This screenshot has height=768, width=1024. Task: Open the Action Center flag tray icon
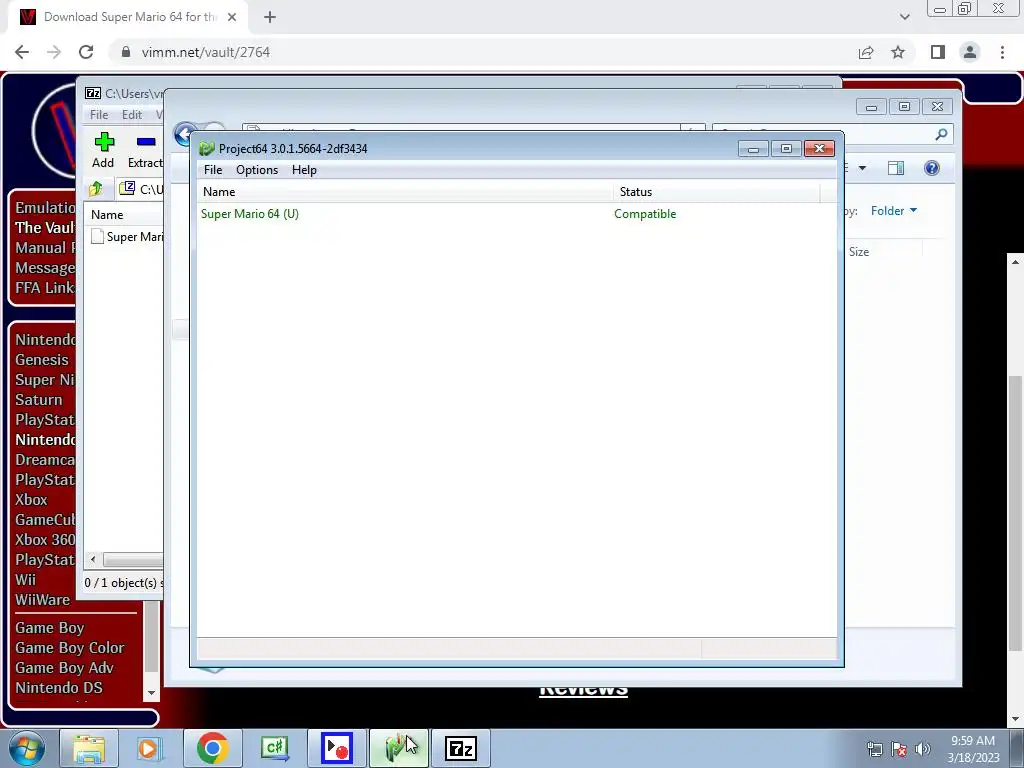(x=899, y=749)
